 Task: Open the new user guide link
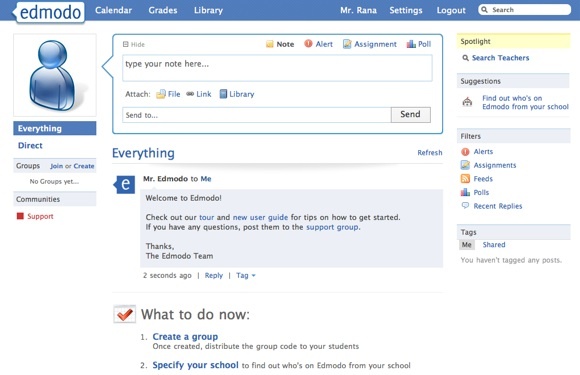[x=260, y=217]
